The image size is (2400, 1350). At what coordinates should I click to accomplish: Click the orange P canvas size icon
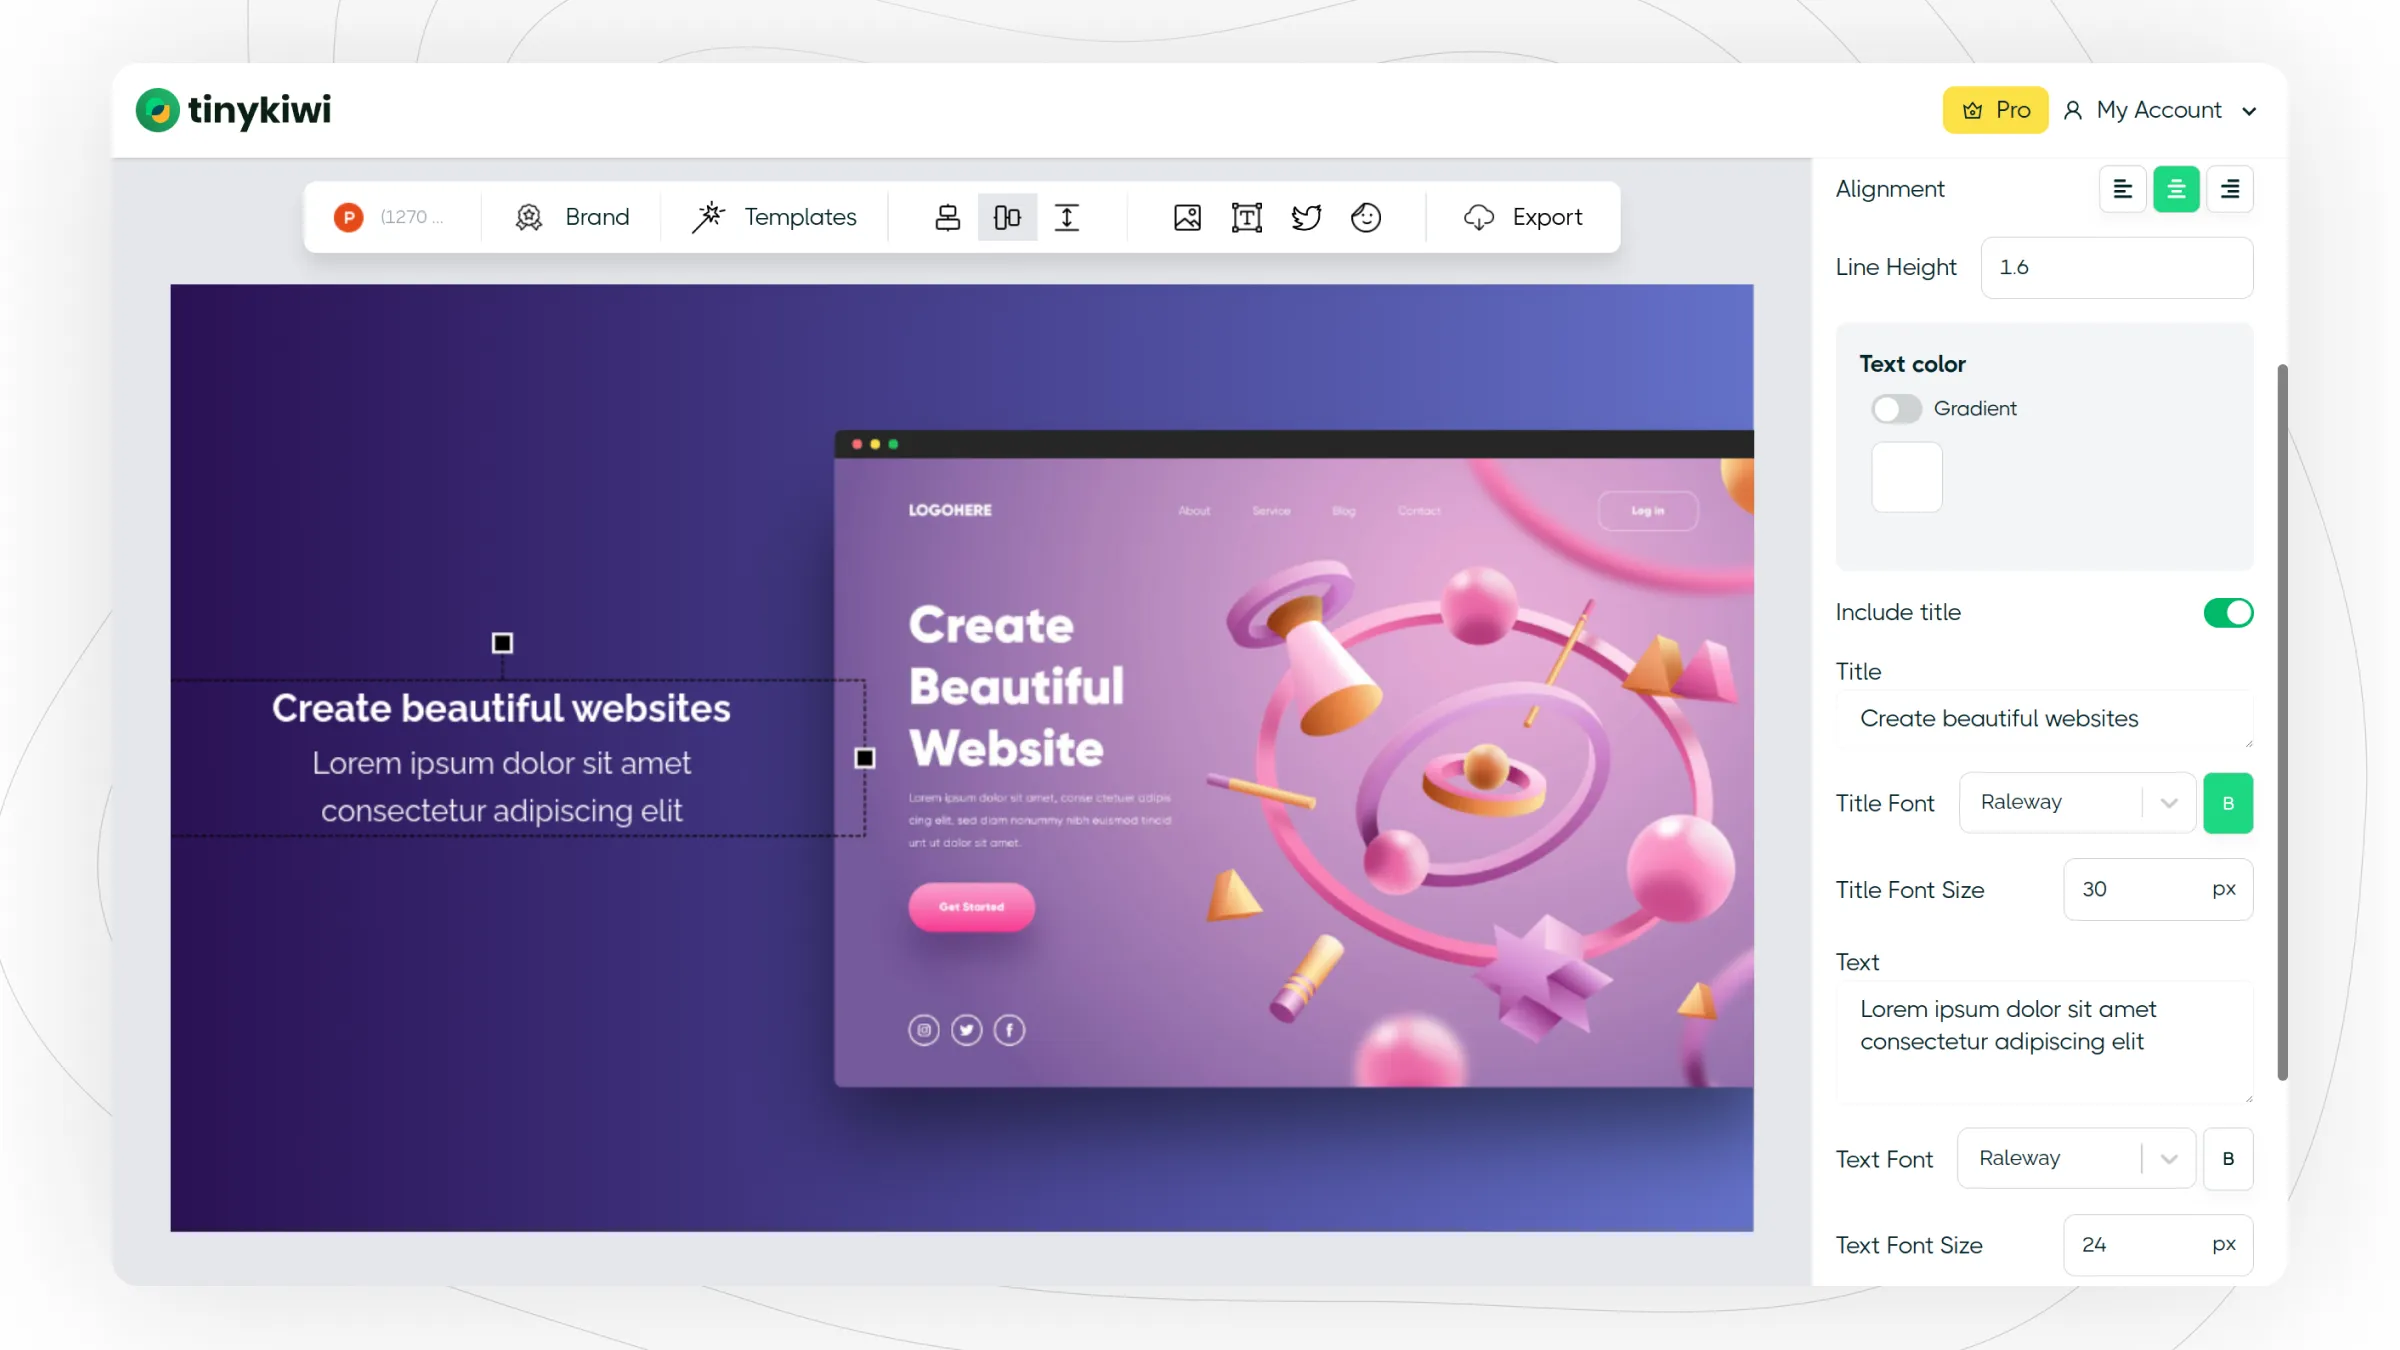point(348,217)
